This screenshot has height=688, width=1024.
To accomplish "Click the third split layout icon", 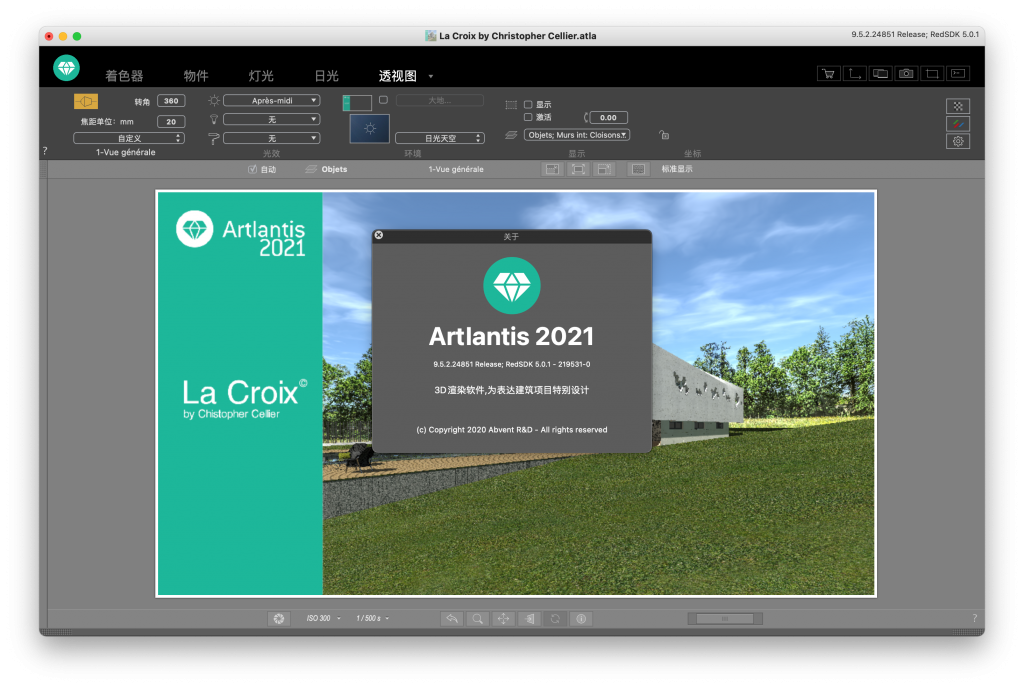I will [604, 169].
